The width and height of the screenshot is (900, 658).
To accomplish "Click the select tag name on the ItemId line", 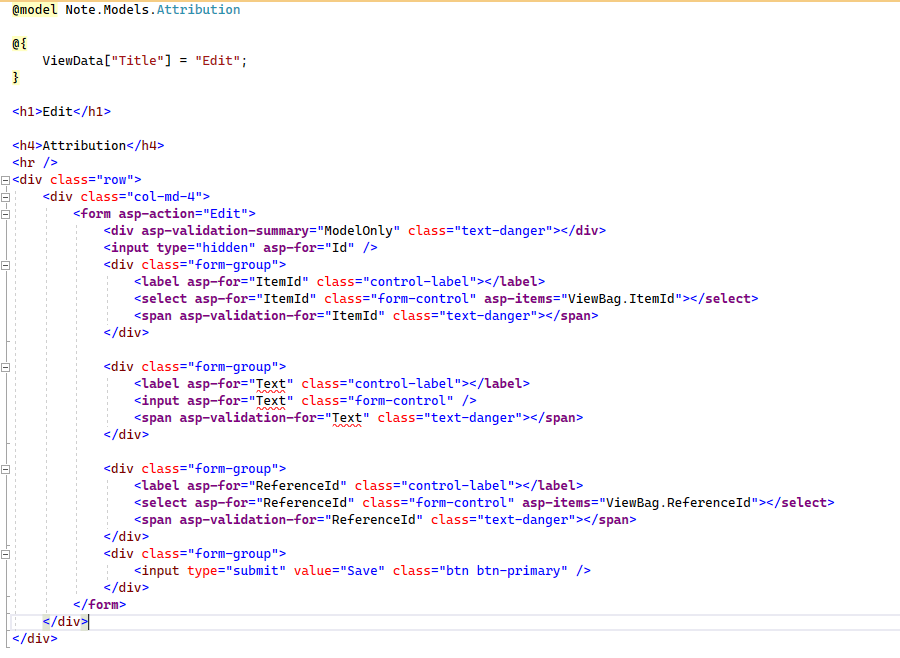I will point(164,299).
